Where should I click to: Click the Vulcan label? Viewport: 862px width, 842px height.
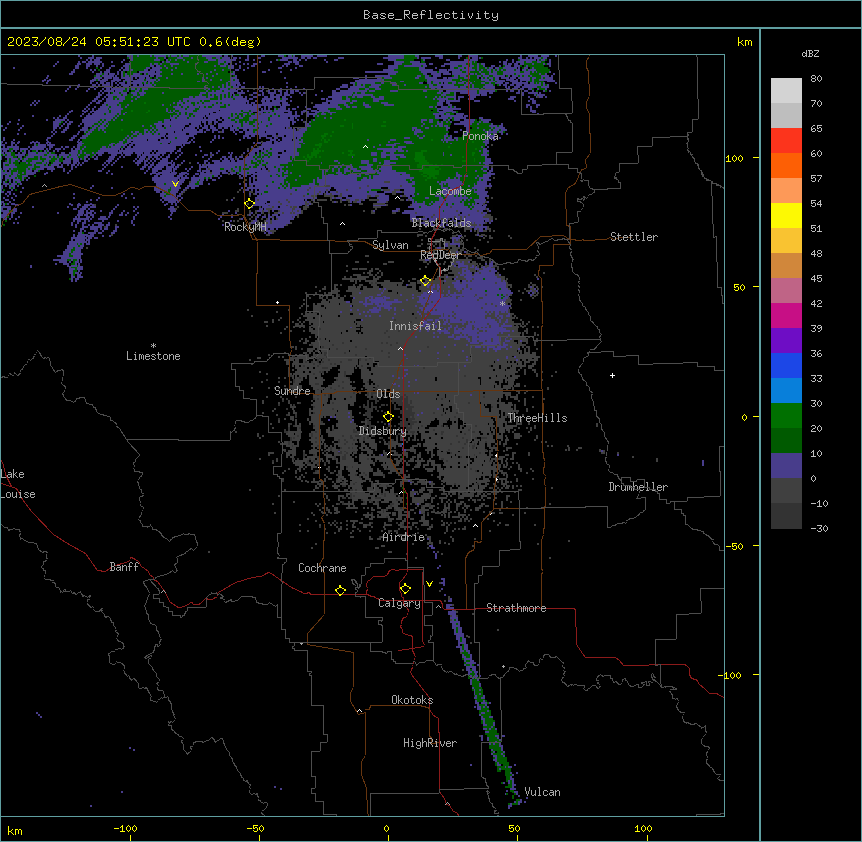tap(543, 792)
